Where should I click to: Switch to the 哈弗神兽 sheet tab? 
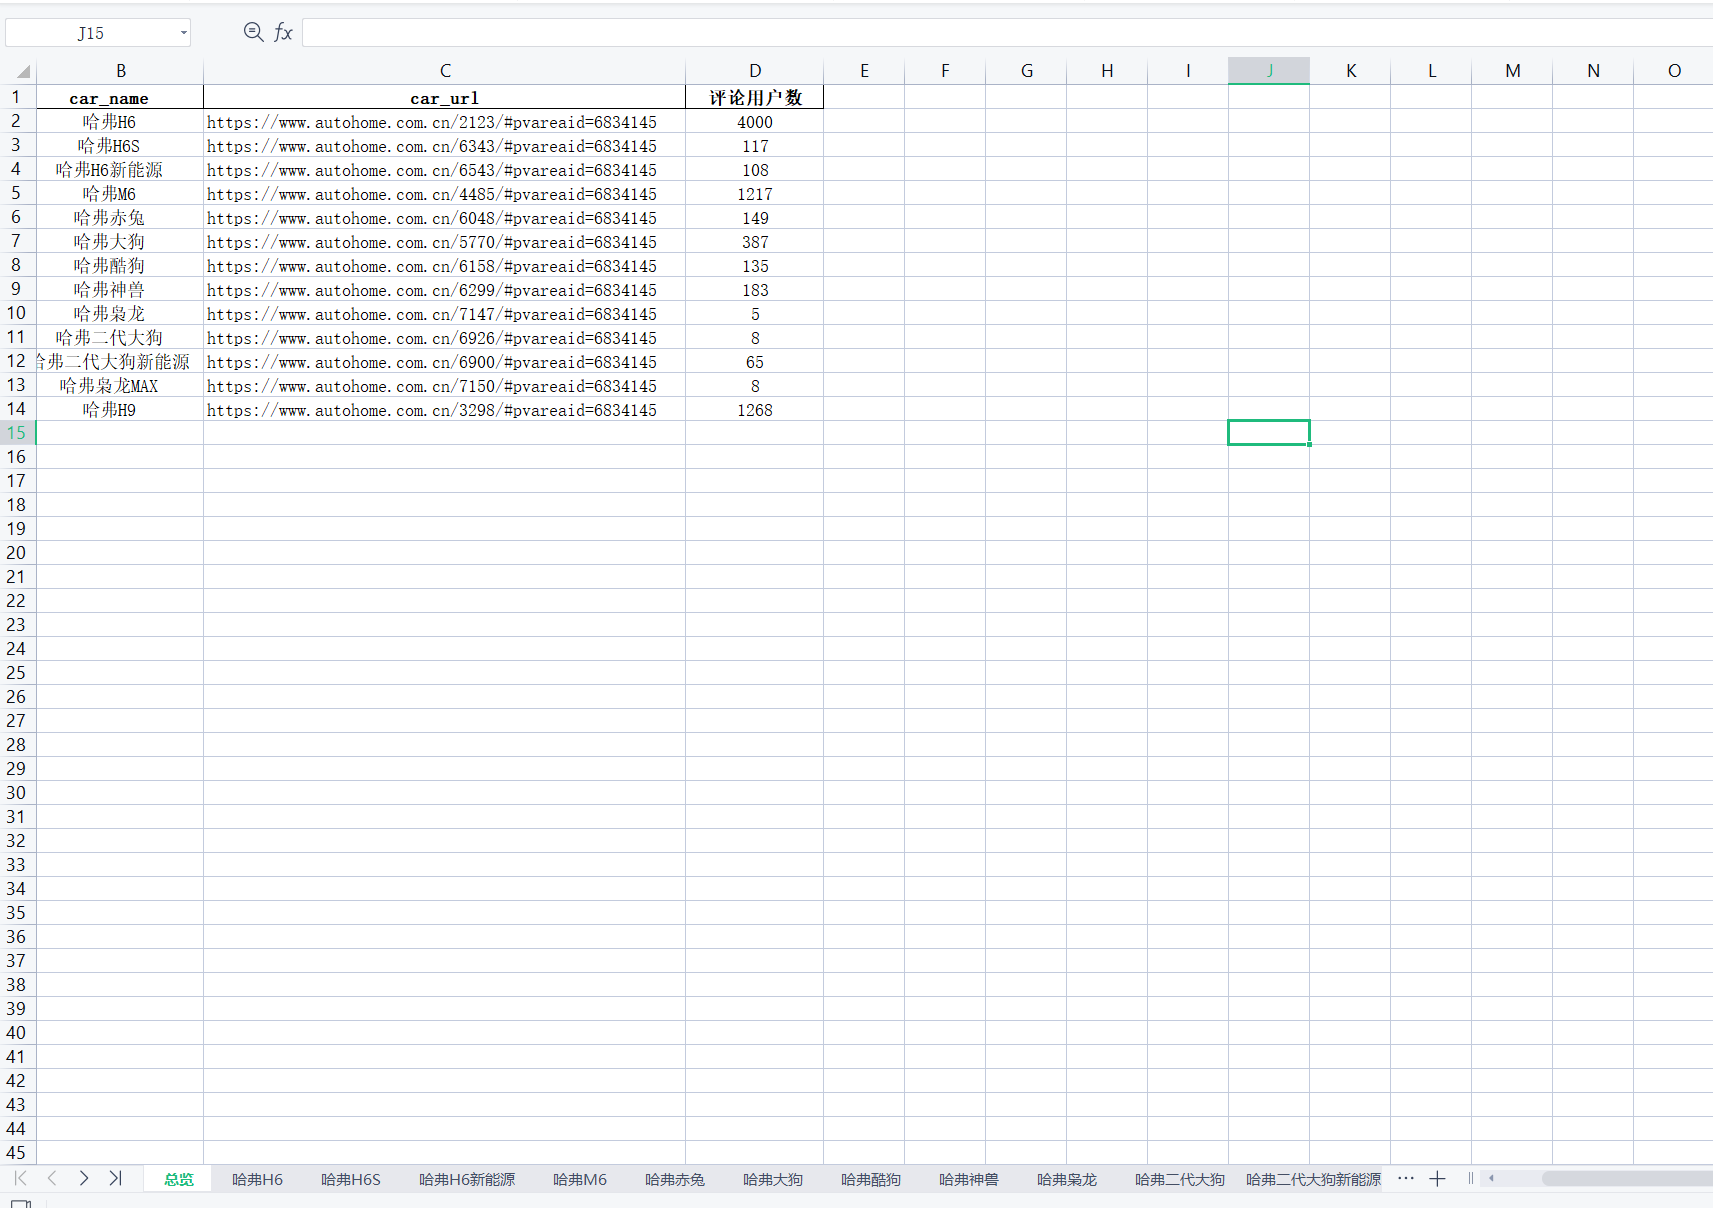969,1179
